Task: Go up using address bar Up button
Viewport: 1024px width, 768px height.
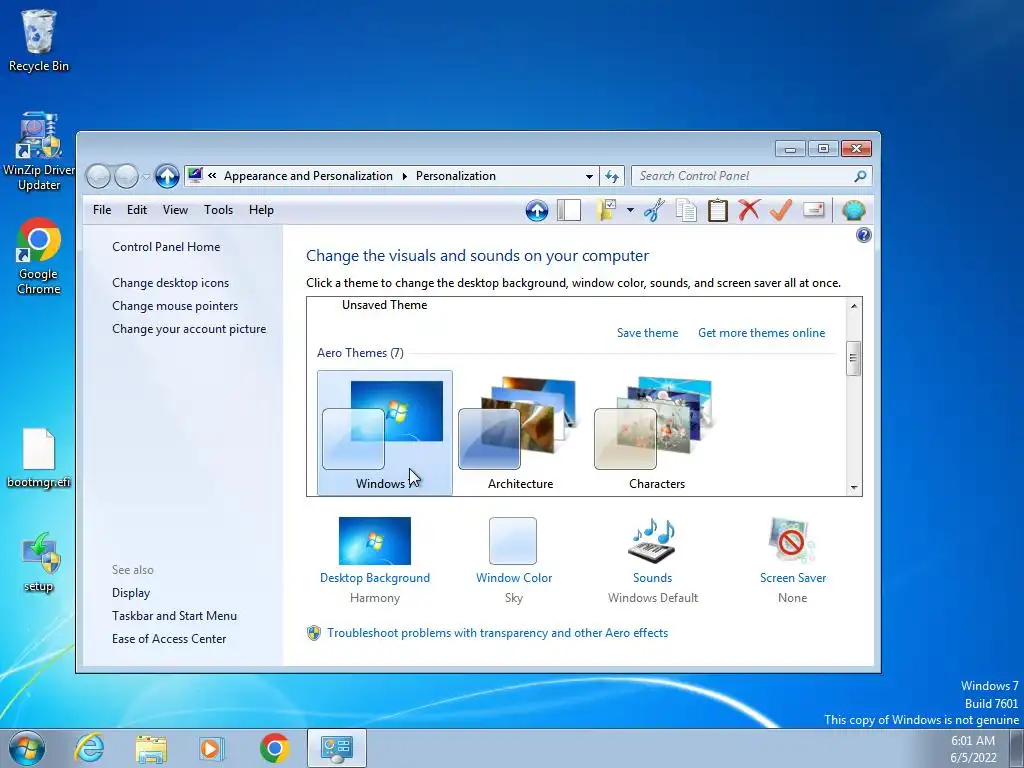Action: point(167,176)
